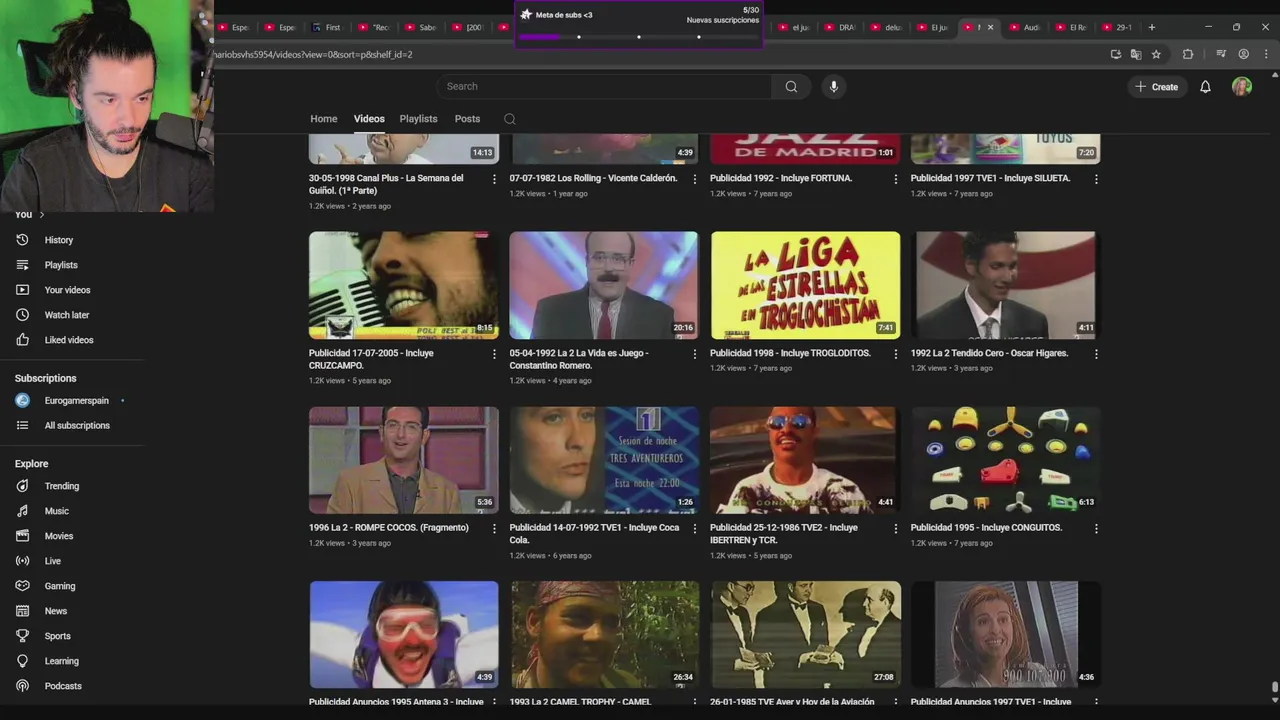1280x720 pixels.
Task: Switch to browser tab labeled First
Action: click(x=327, y=27)
